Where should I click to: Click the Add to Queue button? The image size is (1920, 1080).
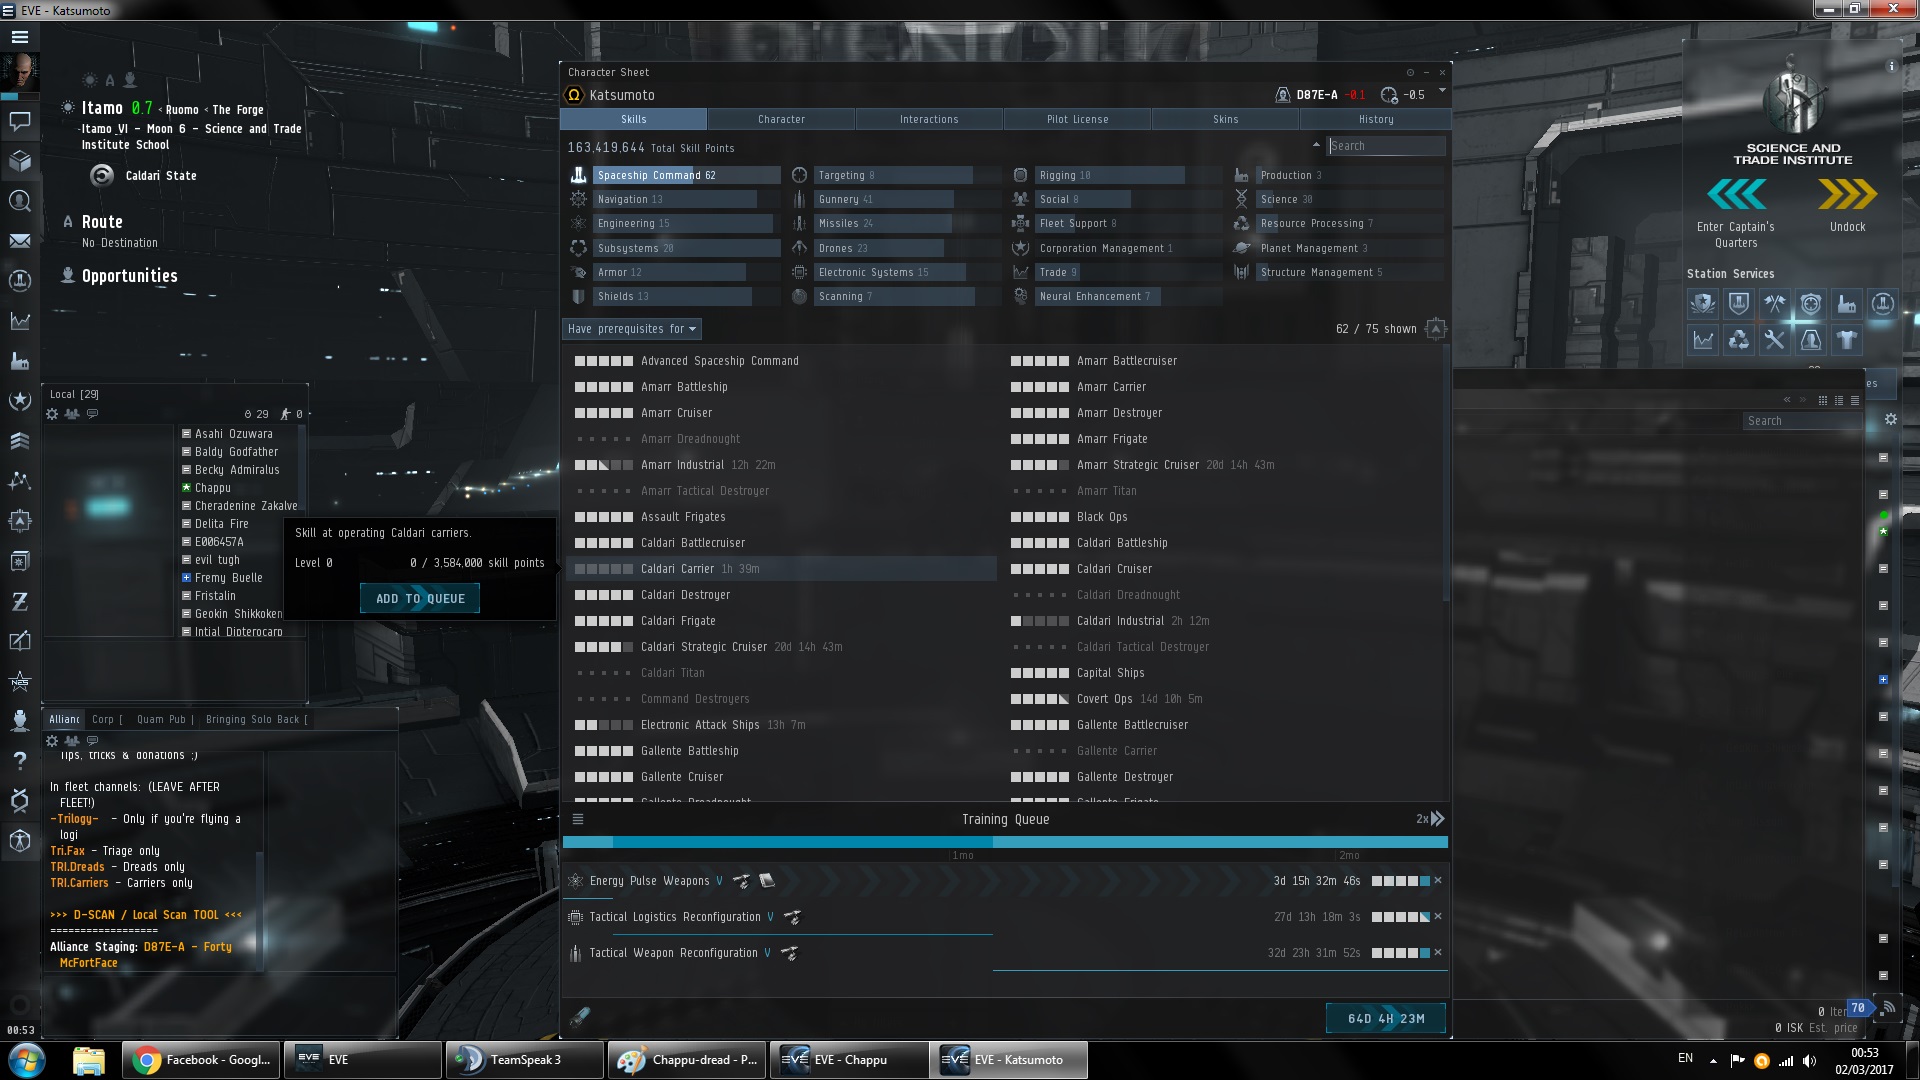[420, 598]
